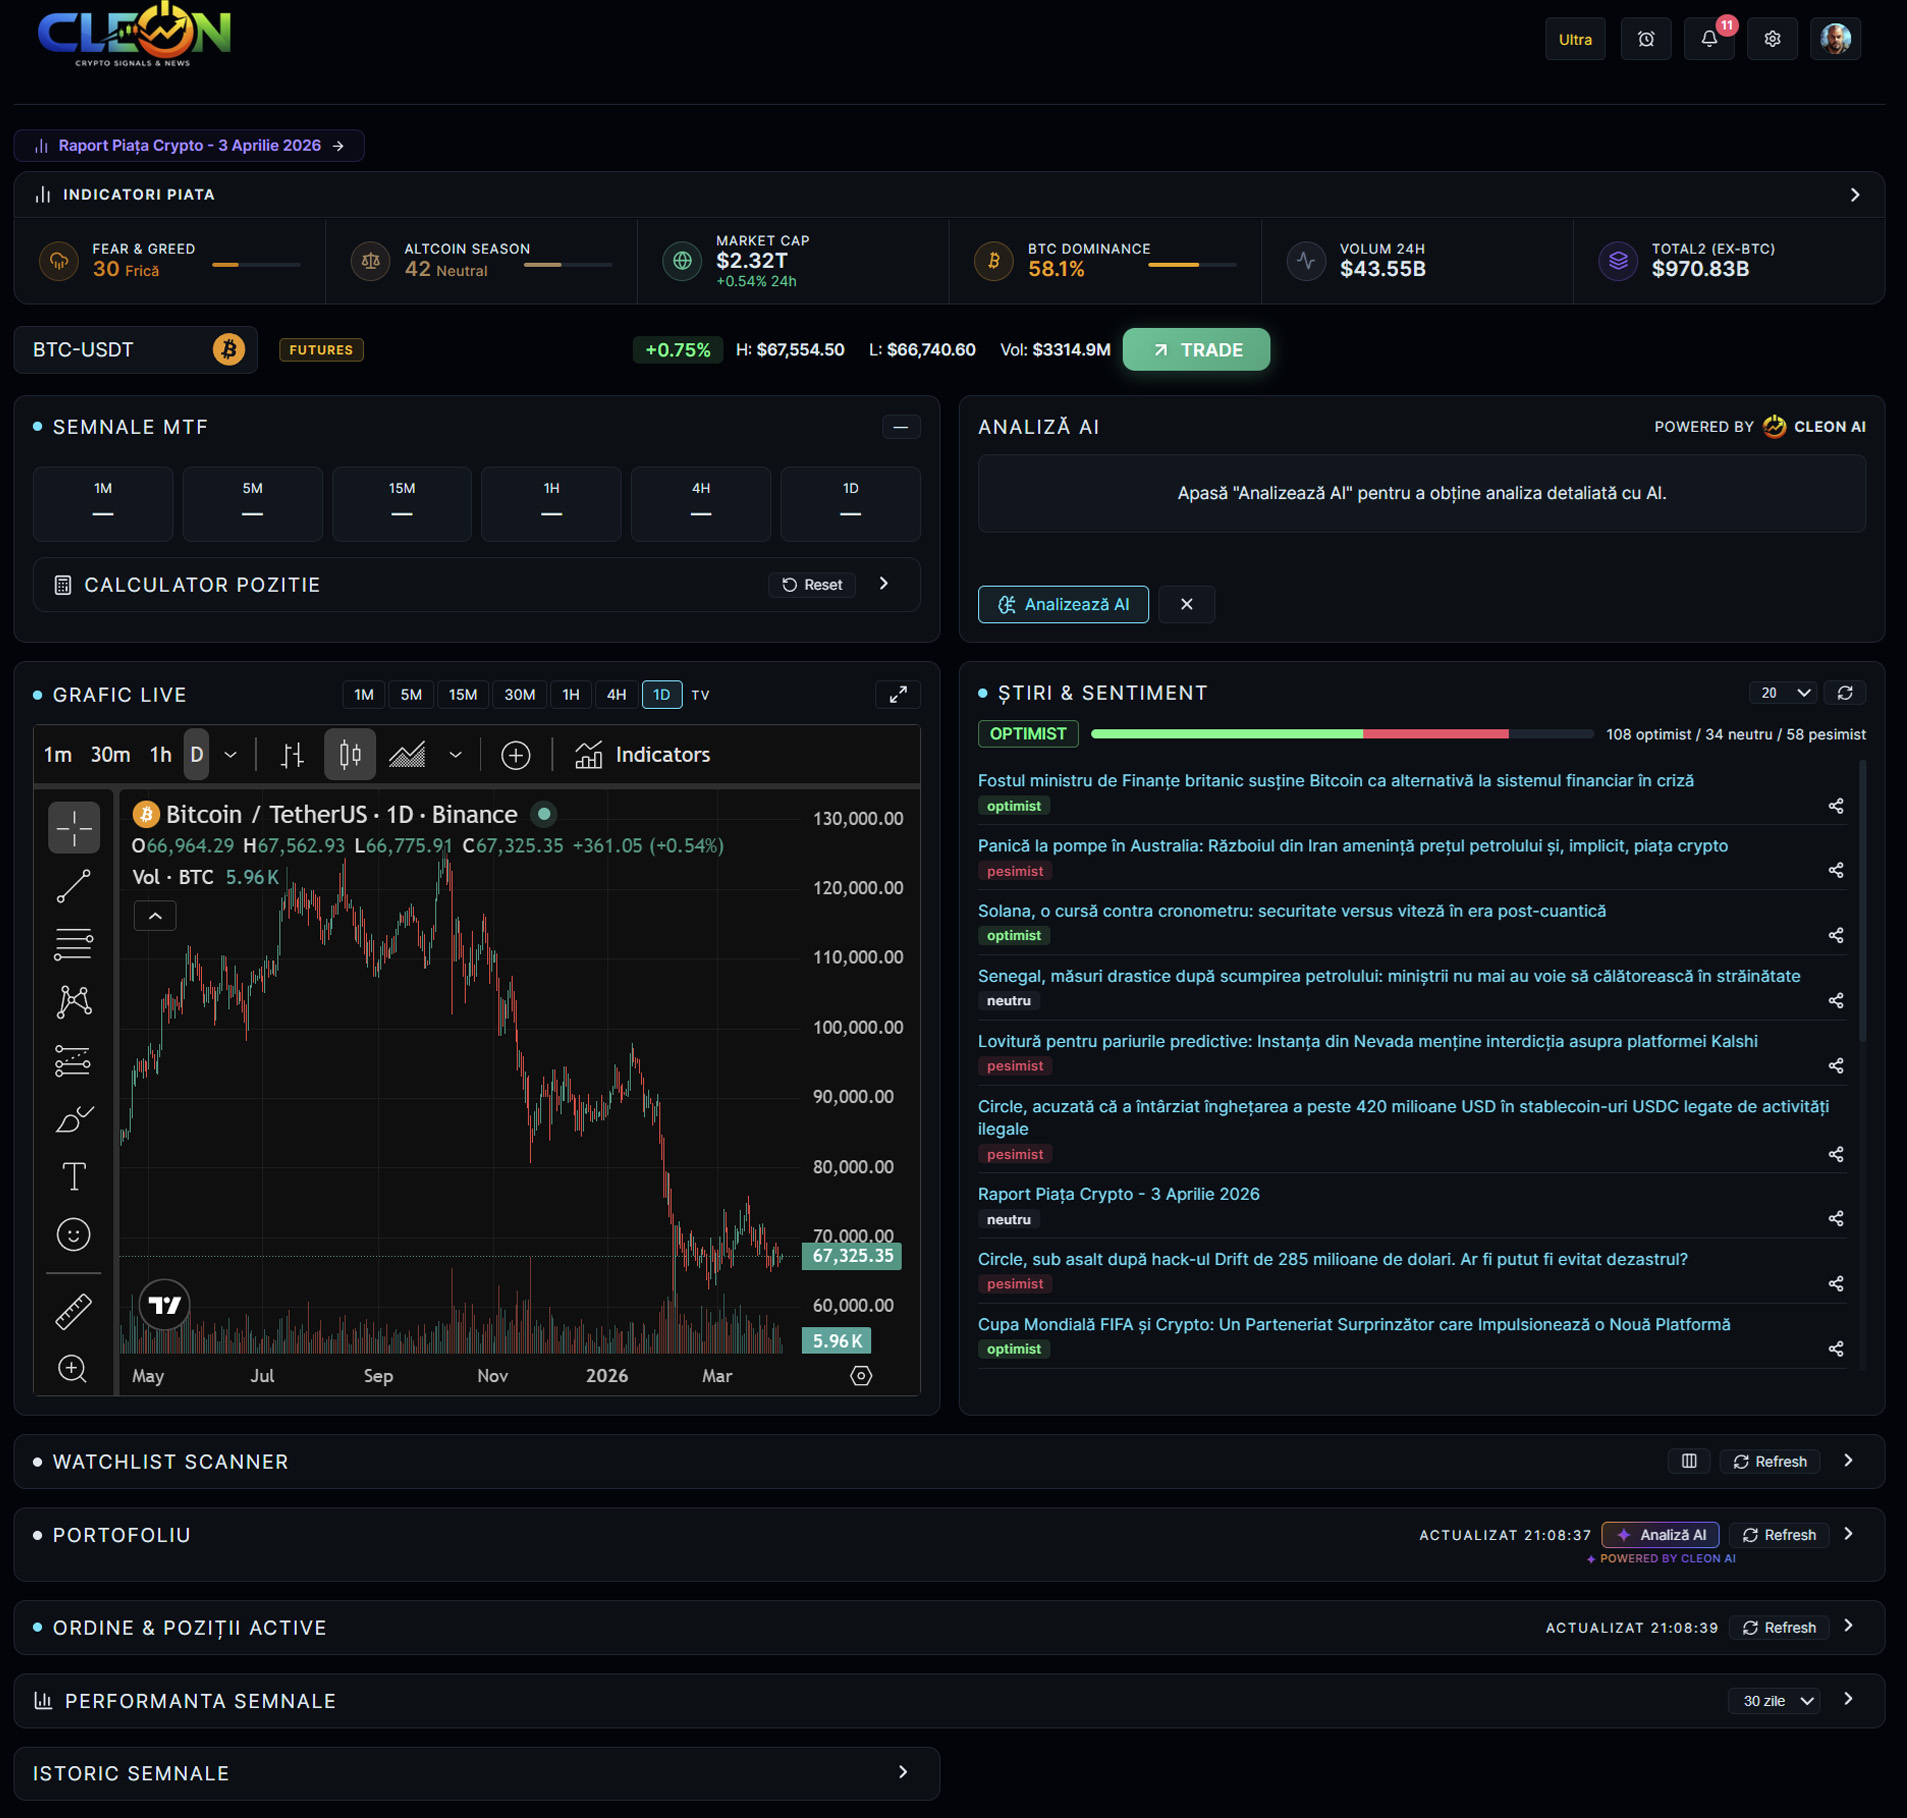Open the alarm clock alerts icon
This screenshot has height=1818, width=1907.
click(x=1646, y=39)
